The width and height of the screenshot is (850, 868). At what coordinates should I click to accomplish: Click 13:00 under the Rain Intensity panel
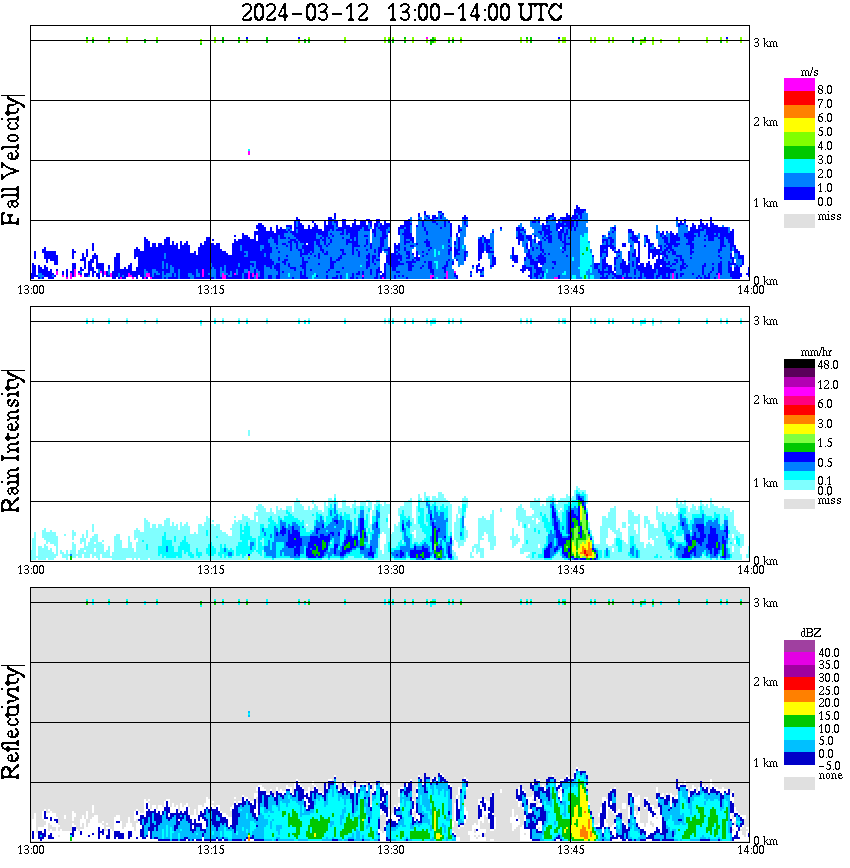[30, 570]
